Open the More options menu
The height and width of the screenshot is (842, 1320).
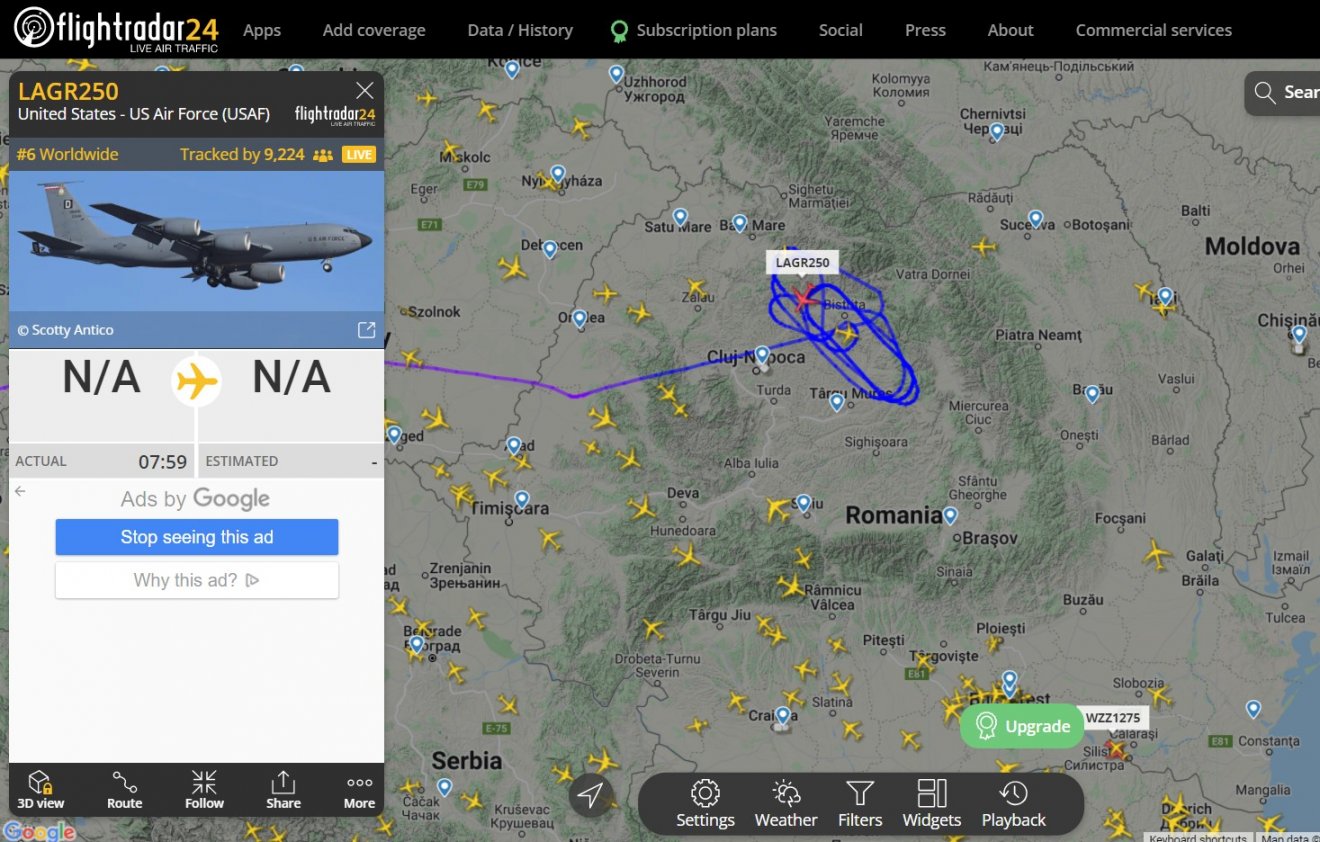pos(359,790)
